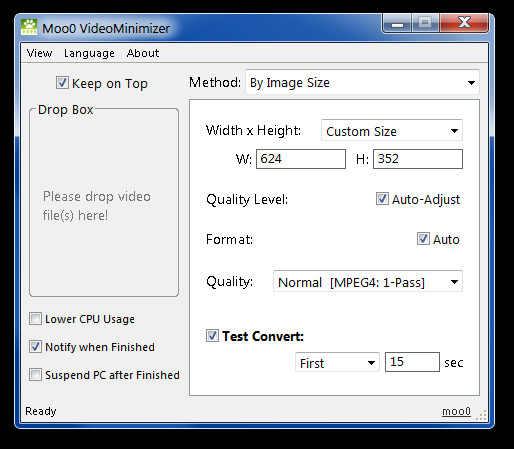The width and height of the screenshot is (514, 449).
Task: Click the Width x Height label
Action: point(253,130)
